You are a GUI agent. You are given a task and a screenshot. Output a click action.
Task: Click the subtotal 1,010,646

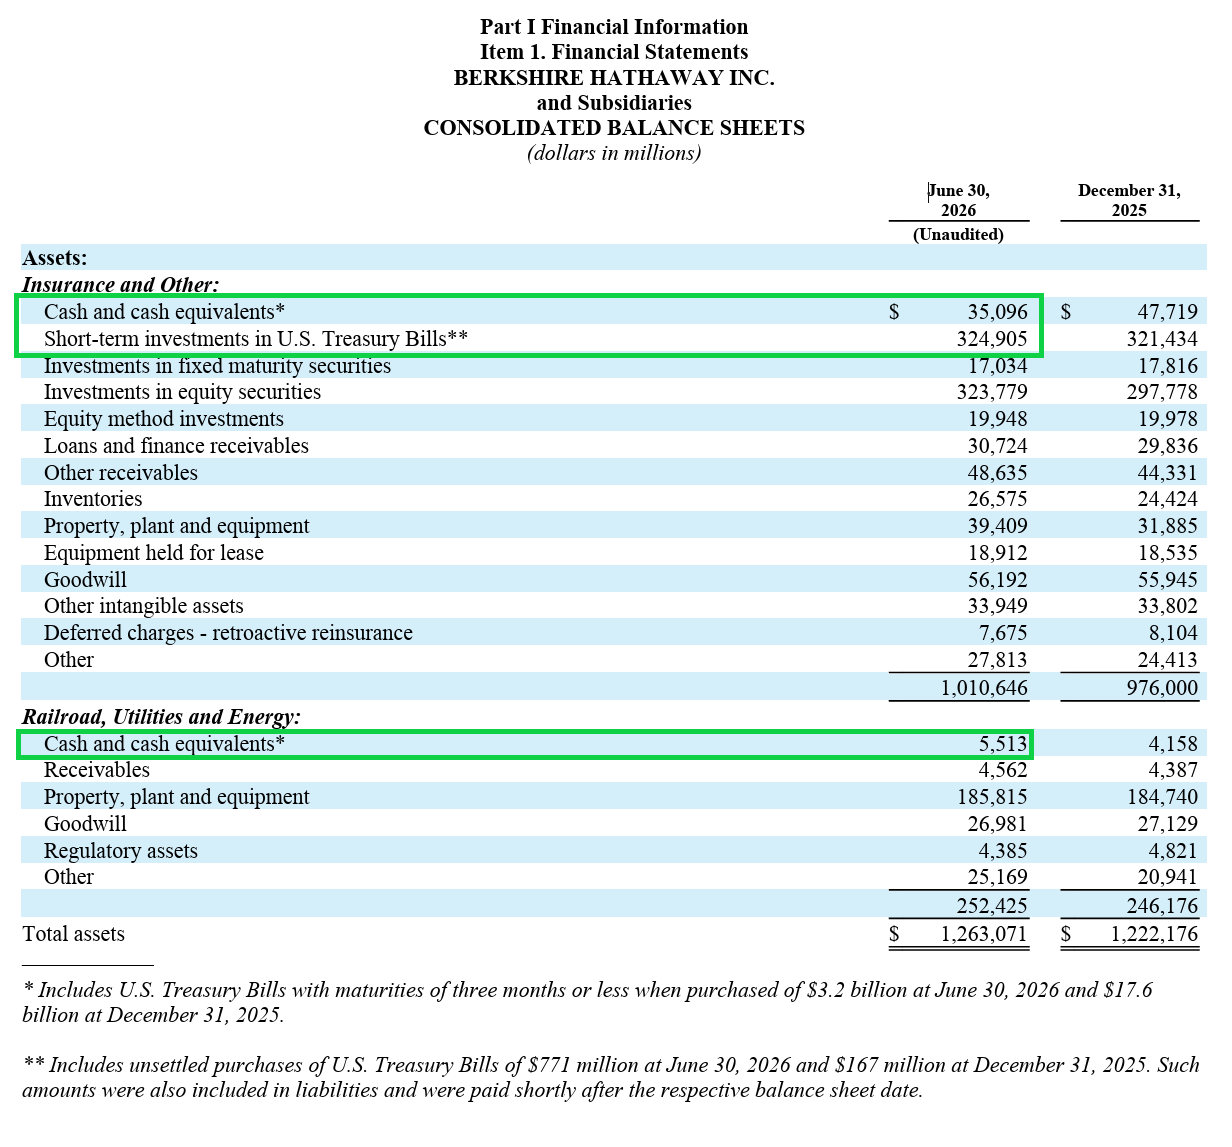tap(984, 688)
